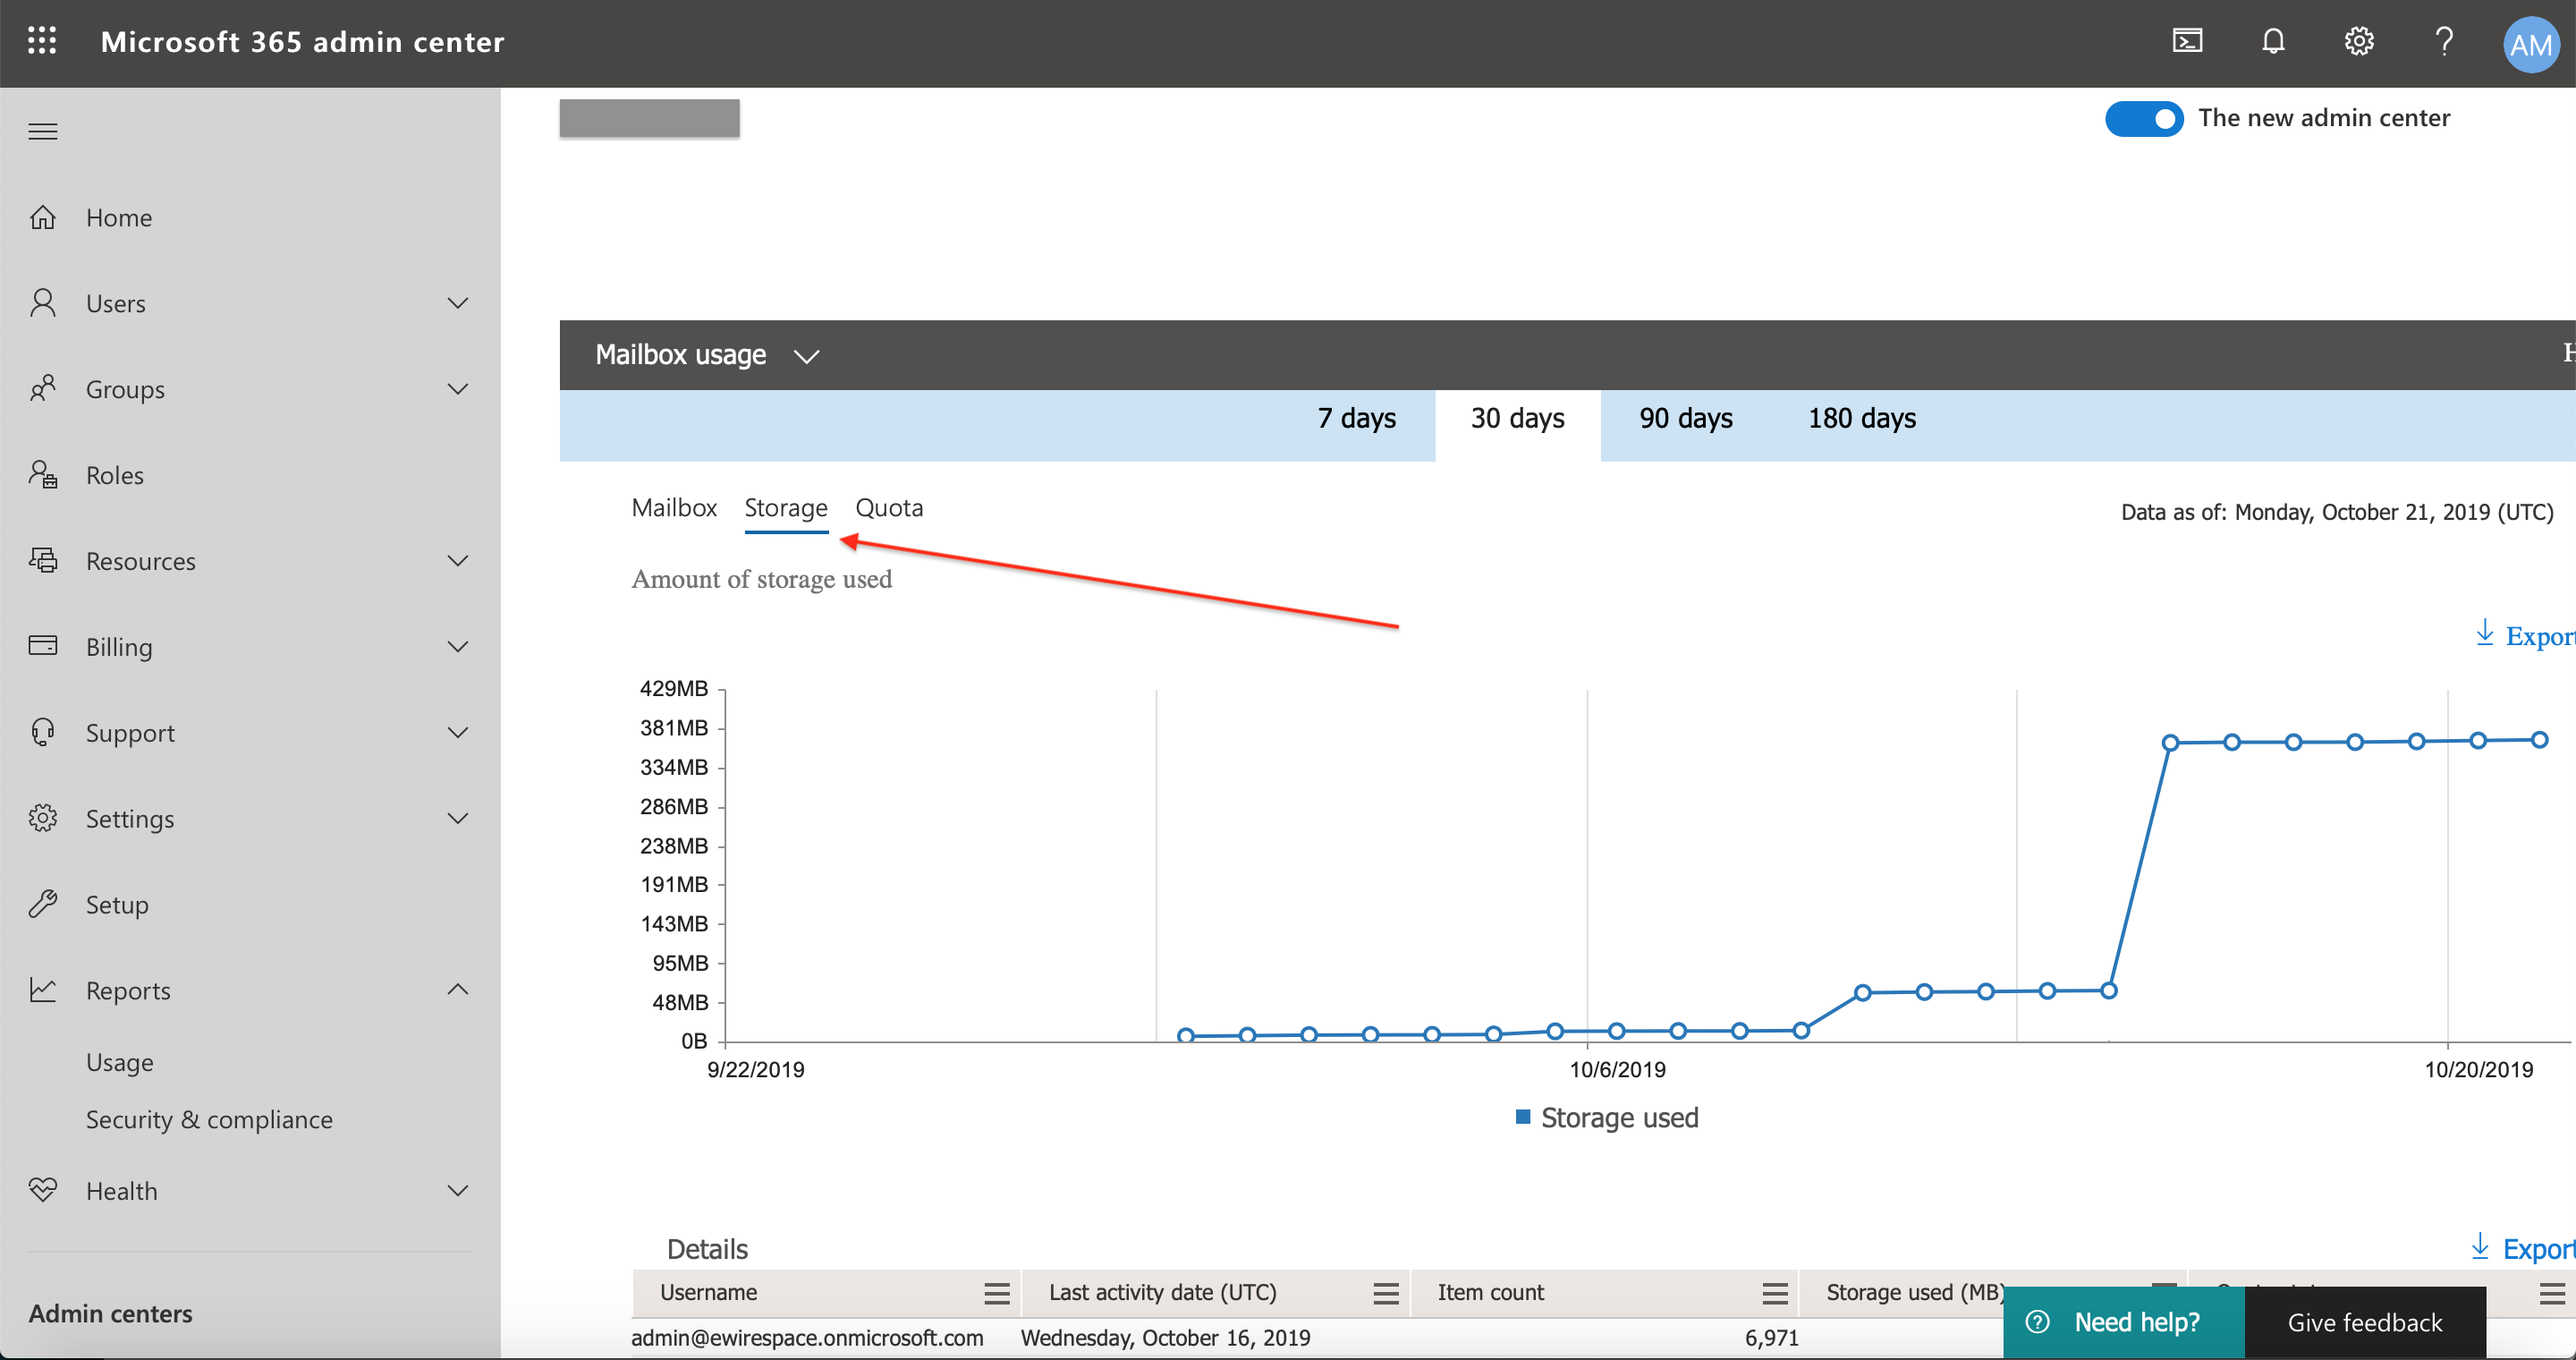Open Last activity date column menu icon
The height and width of the screenshot is (1360, 2576).
[x=1386, y=1294]
